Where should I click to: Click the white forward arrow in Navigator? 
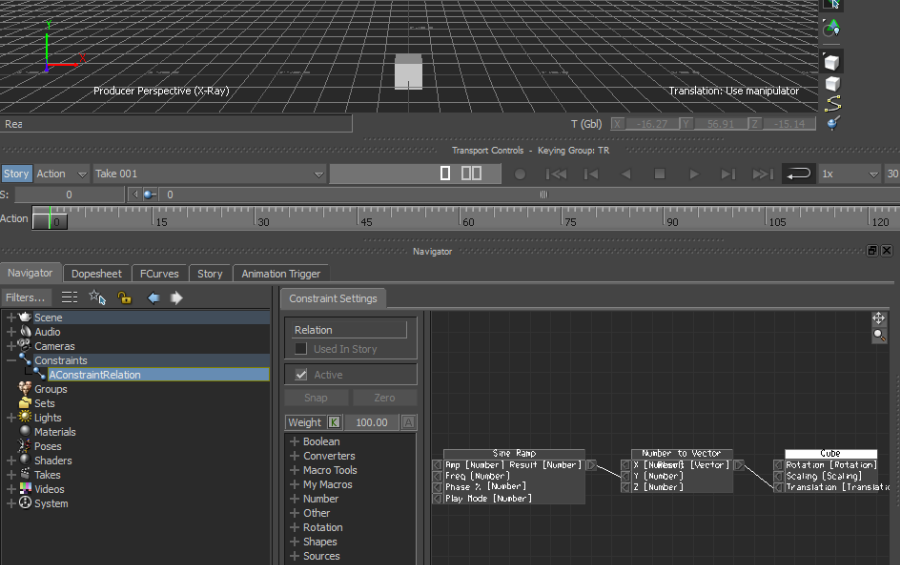pos(177,297)
